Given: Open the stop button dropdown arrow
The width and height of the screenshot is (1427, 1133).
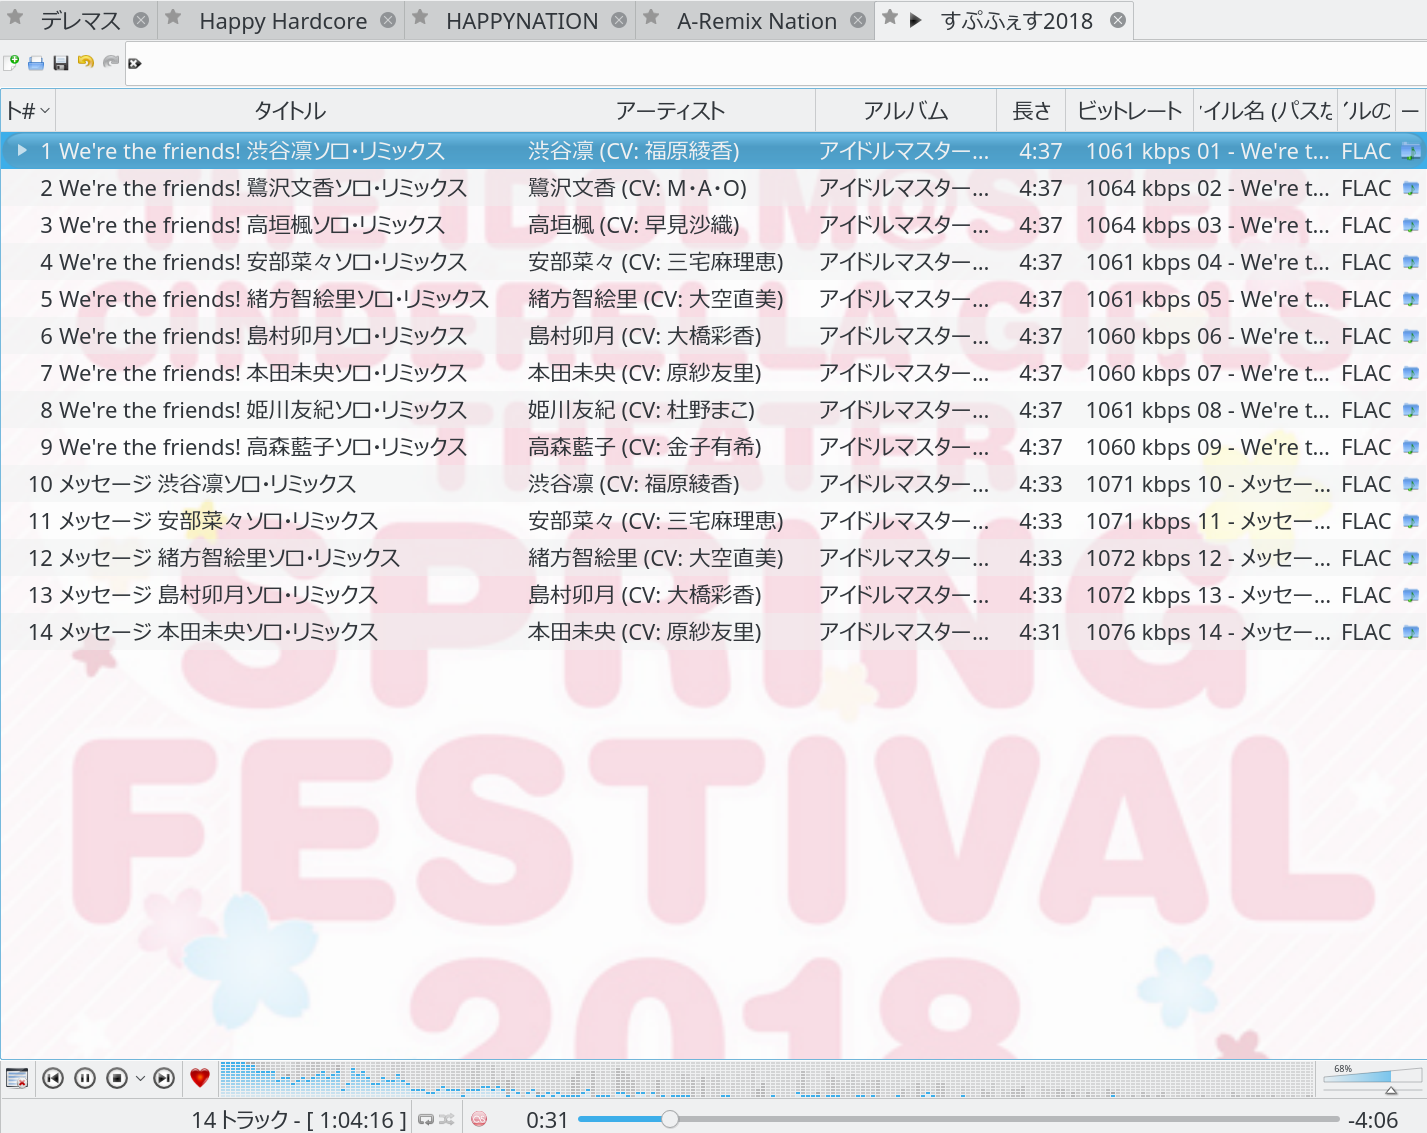Looking at the screenshot, I should point(140,1078).
